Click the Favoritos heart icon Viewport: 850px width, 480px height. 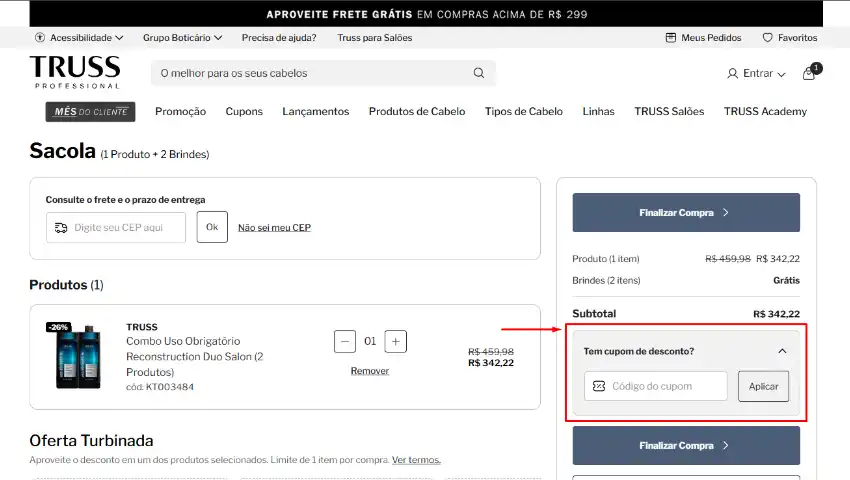[767, 37]
